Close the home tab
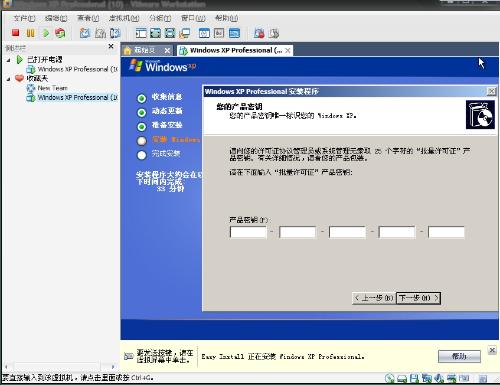500x385 pixels. pyautogui.click(x=167, y=51)
